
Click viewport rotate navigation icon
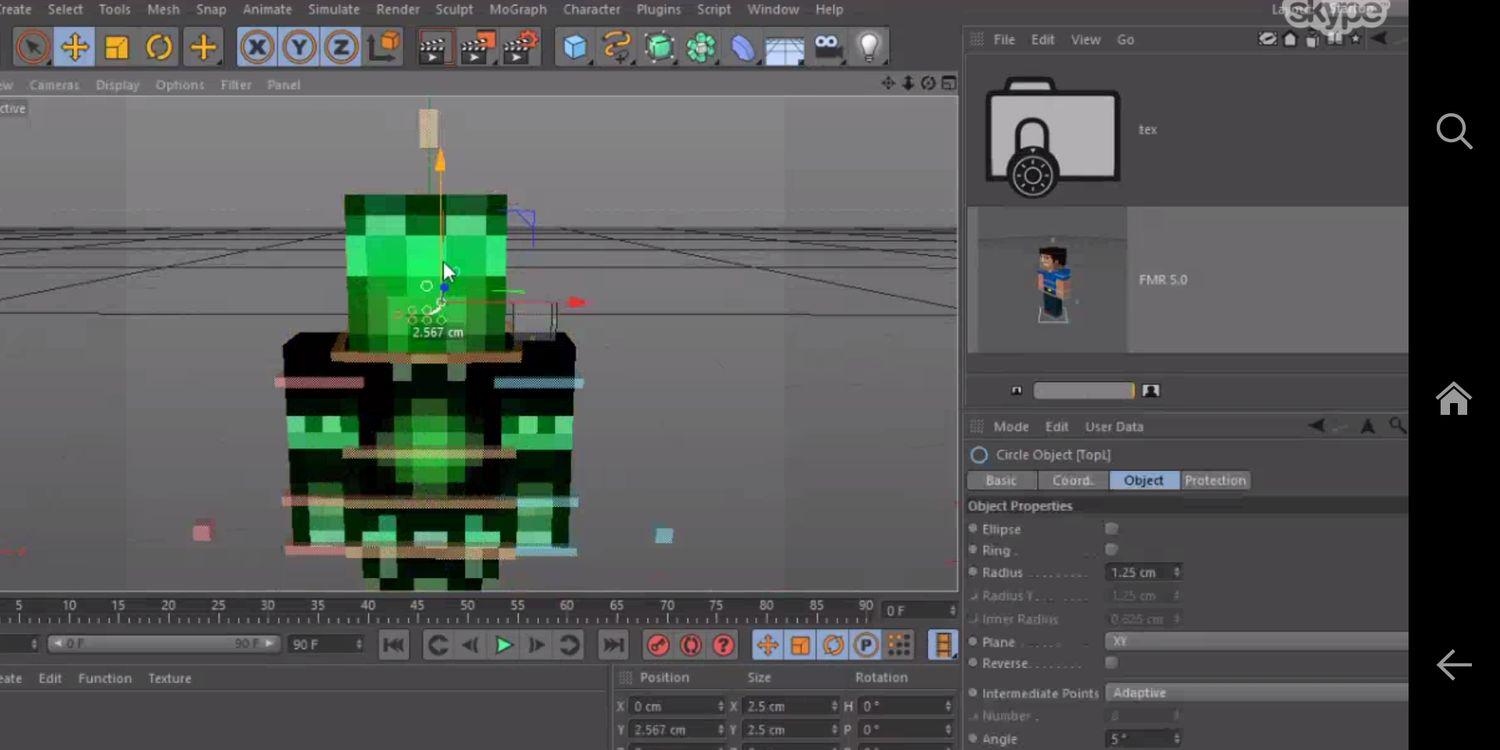[x=928, y=83]
